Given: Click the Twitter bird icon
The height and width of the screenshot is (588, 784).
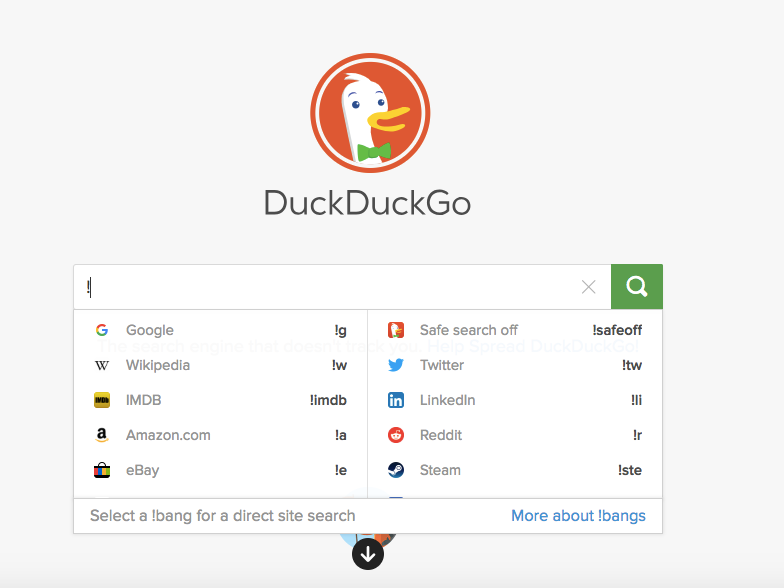Looking at the screenshot, I should [396, 366].
